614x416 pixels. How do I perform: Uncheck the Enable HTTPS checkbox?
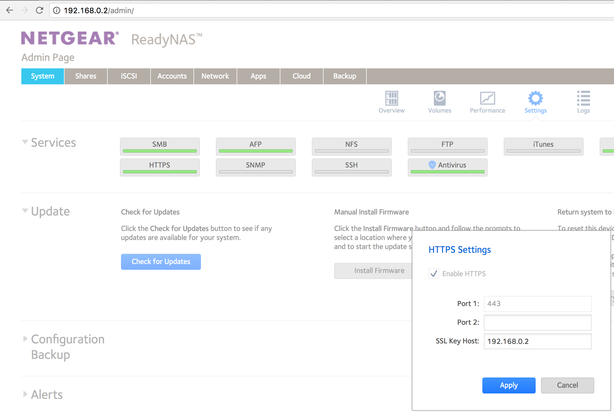tap(433, 273)
